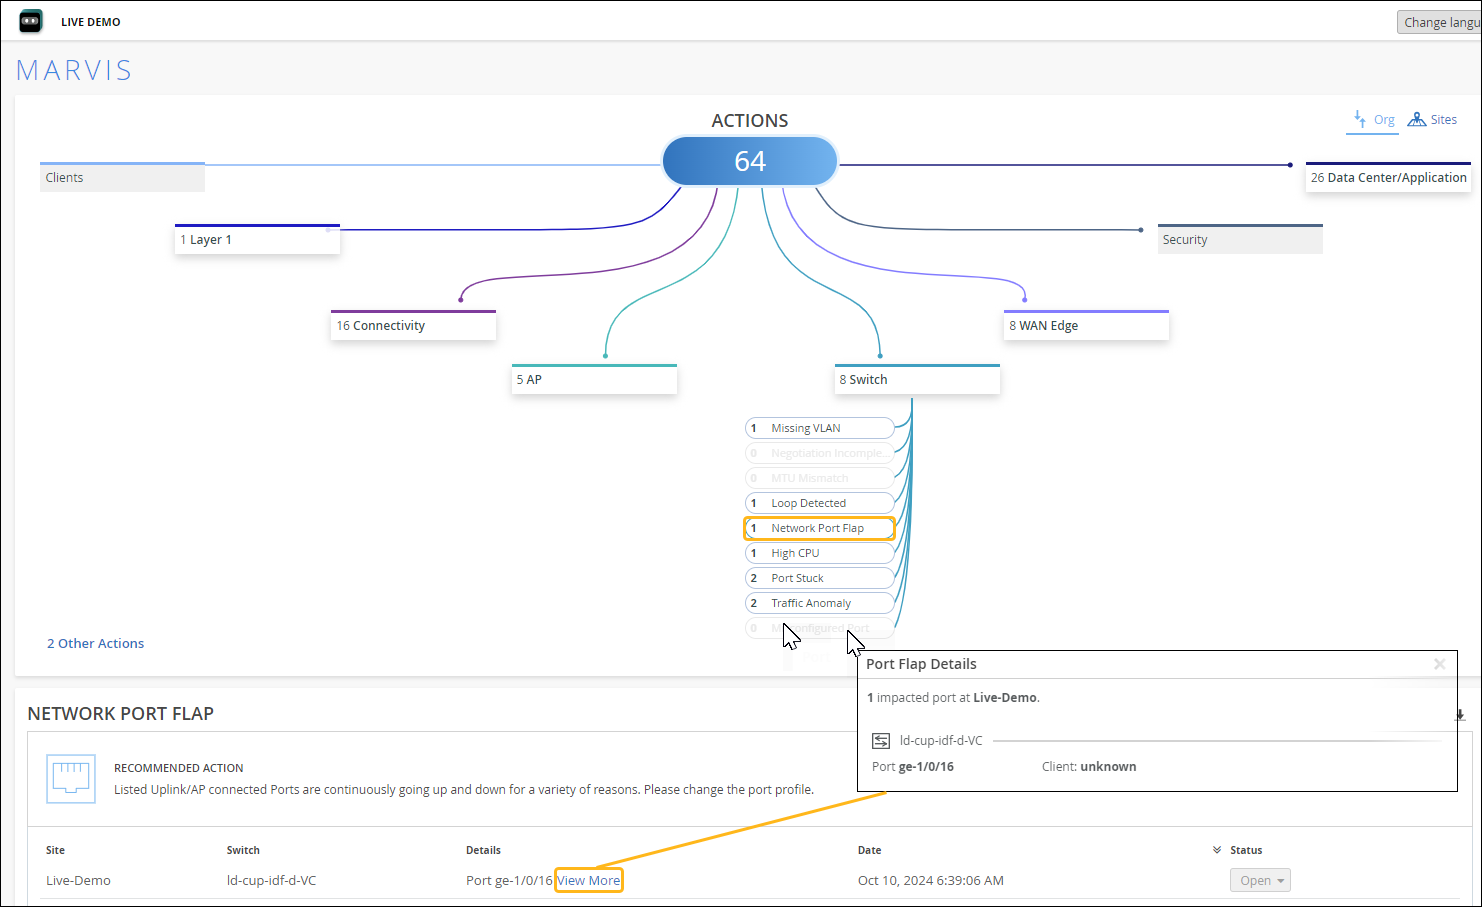Click the ethernet port recommended action icon
This screenshot has width=1482, height=907.
[71, 779]
